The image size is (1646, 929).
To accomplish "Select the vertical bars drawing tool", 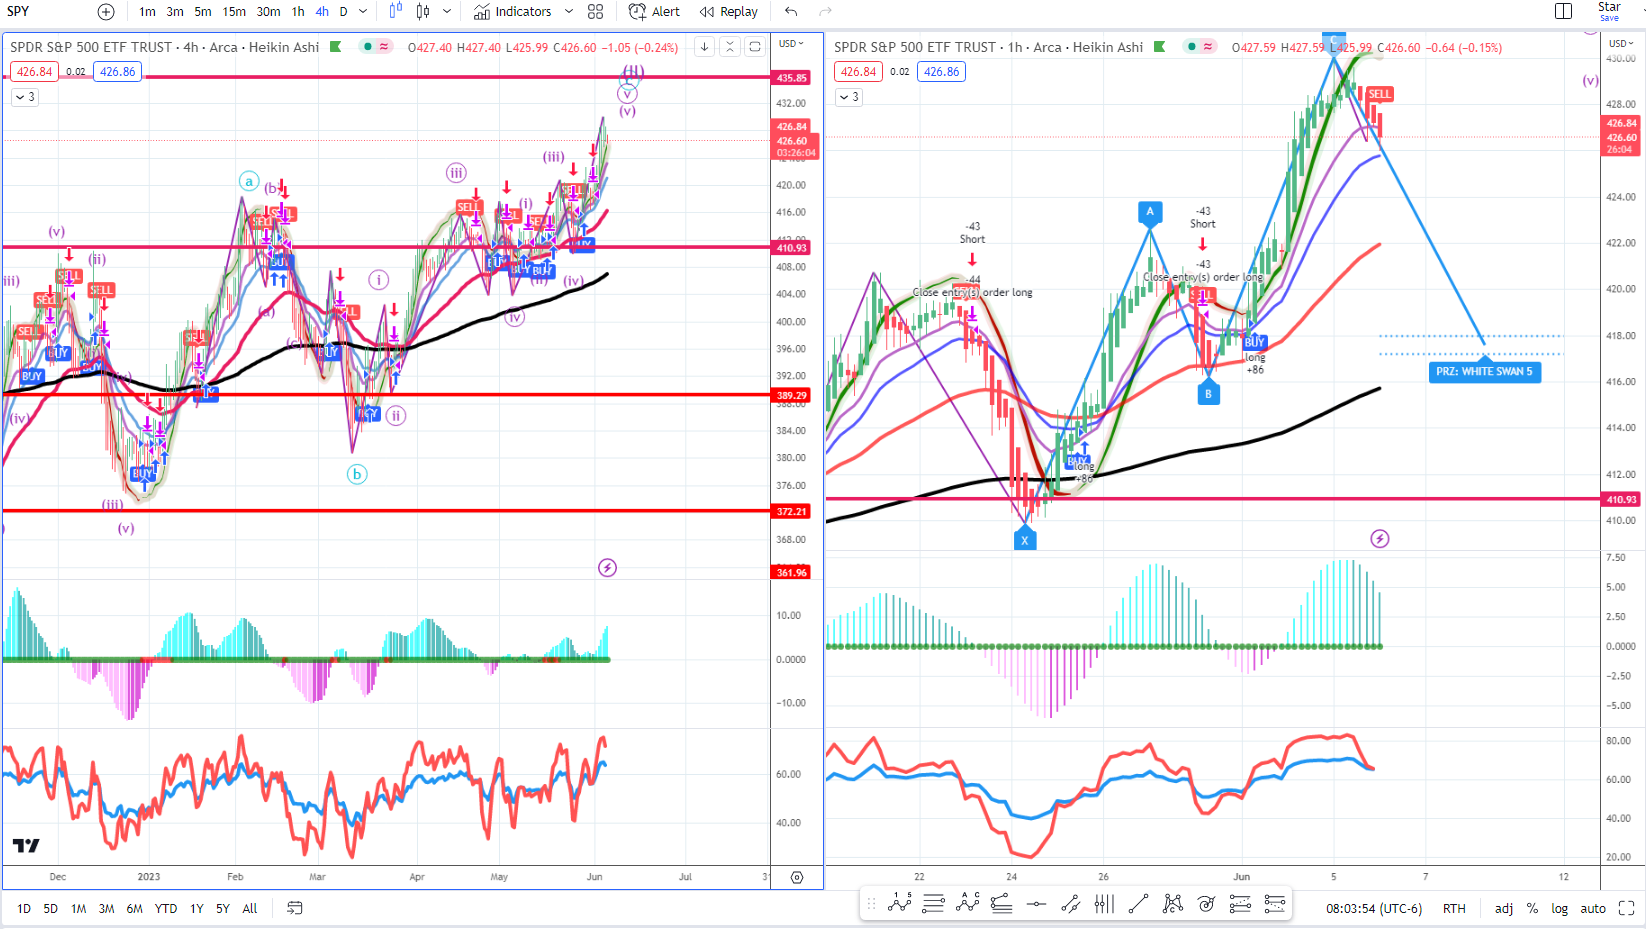I will click(x=1104, y=904).
